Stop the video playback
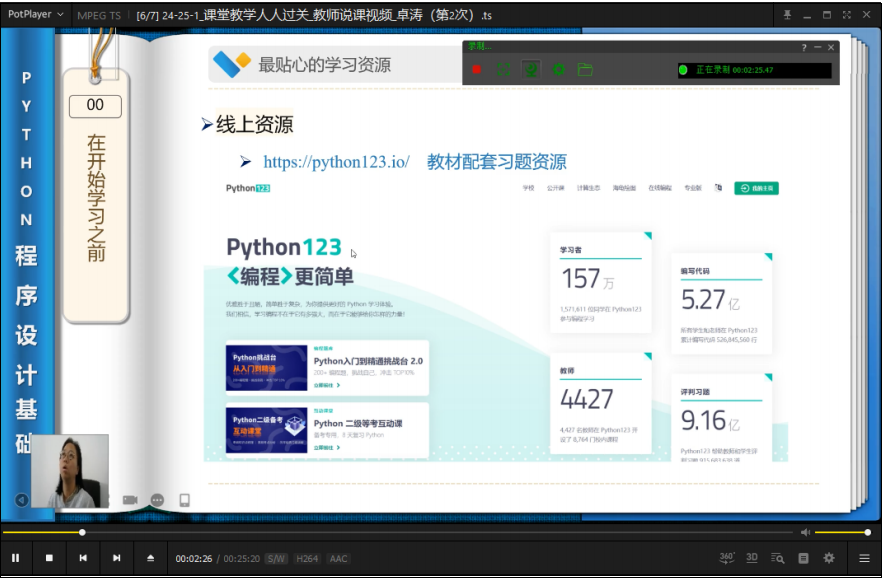This screenshot has height=579, width=882. coord(49,558)
